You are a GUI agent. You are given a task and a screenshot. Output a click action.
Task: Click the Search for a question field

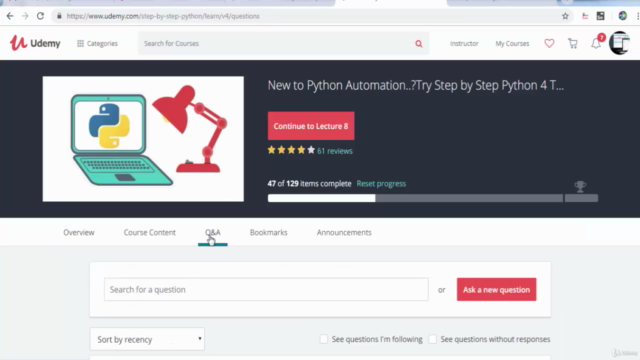[x=266, y=289]
